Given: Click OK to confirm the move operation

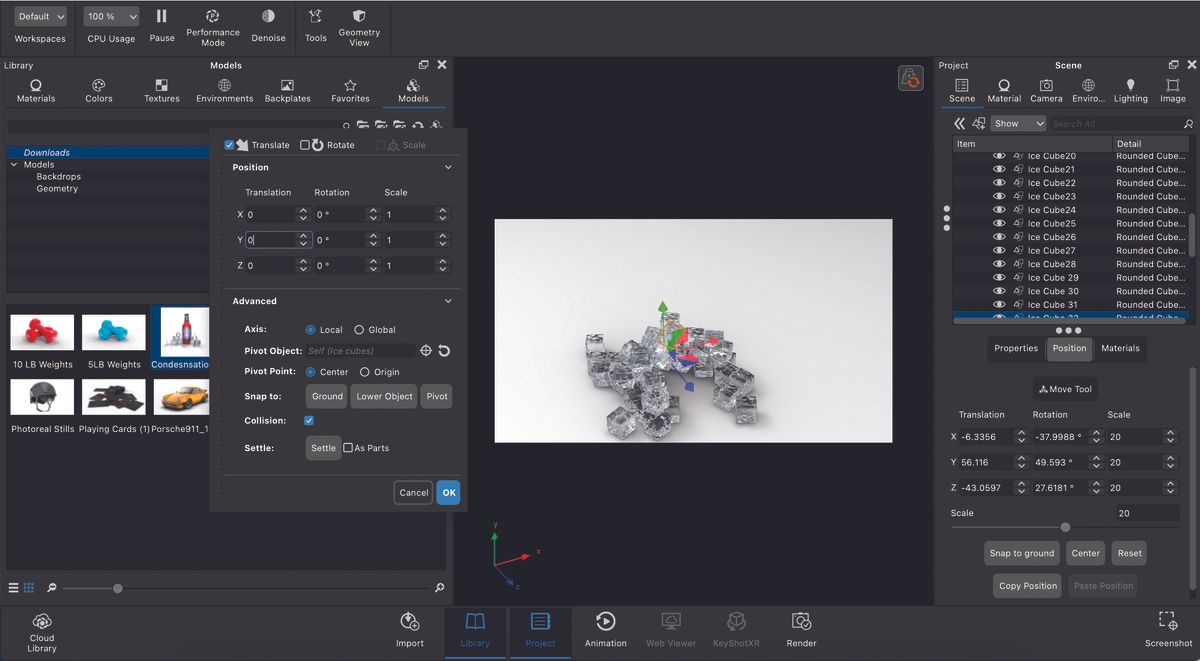Looking at the screenshot, I should pyautogui.click(x=448, y=492).
